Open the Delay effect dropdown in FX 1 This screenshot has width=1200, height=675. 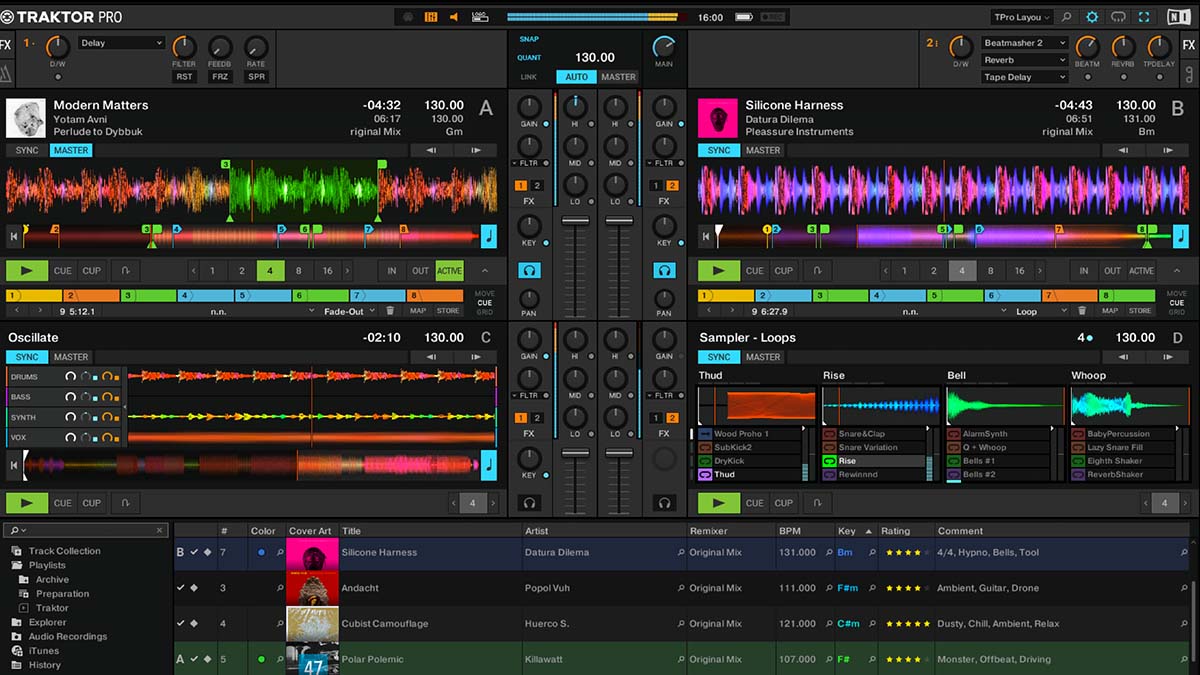121,43
